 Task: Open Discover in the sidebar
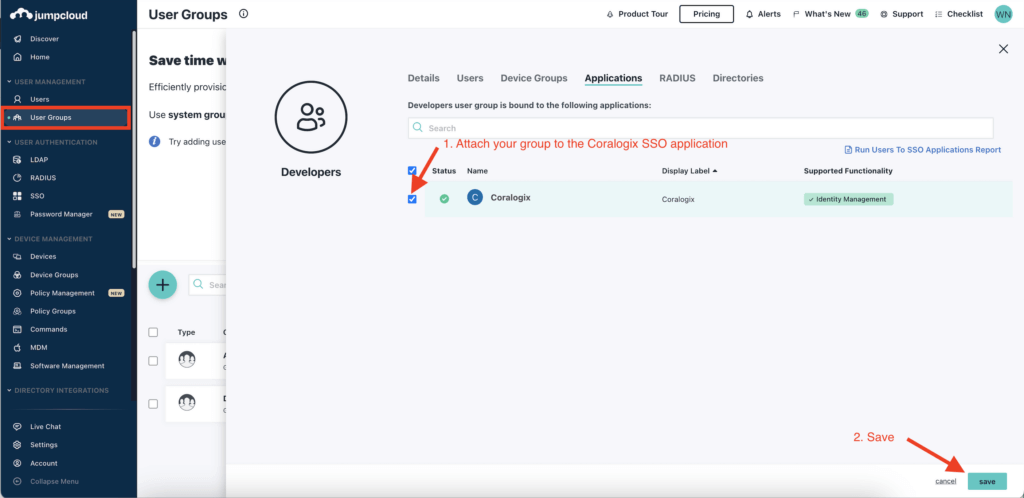[x=44, y=39]
